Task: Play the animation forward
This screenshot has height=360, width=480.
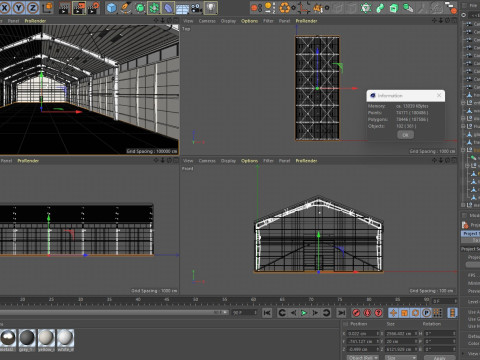Action: [x=304, y=313]
